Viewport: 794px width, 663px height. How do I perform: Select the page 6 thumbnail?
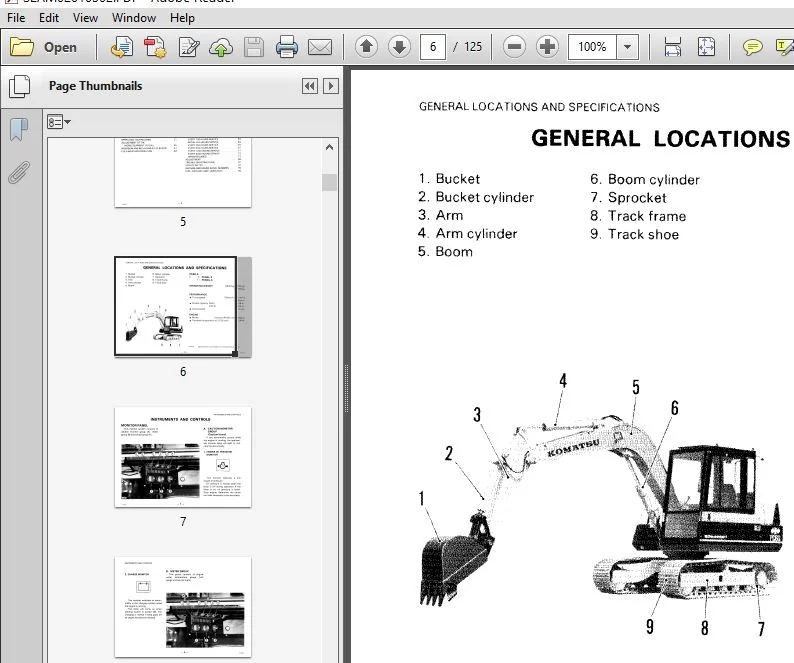pyautogui.click(x=183, y=306)
